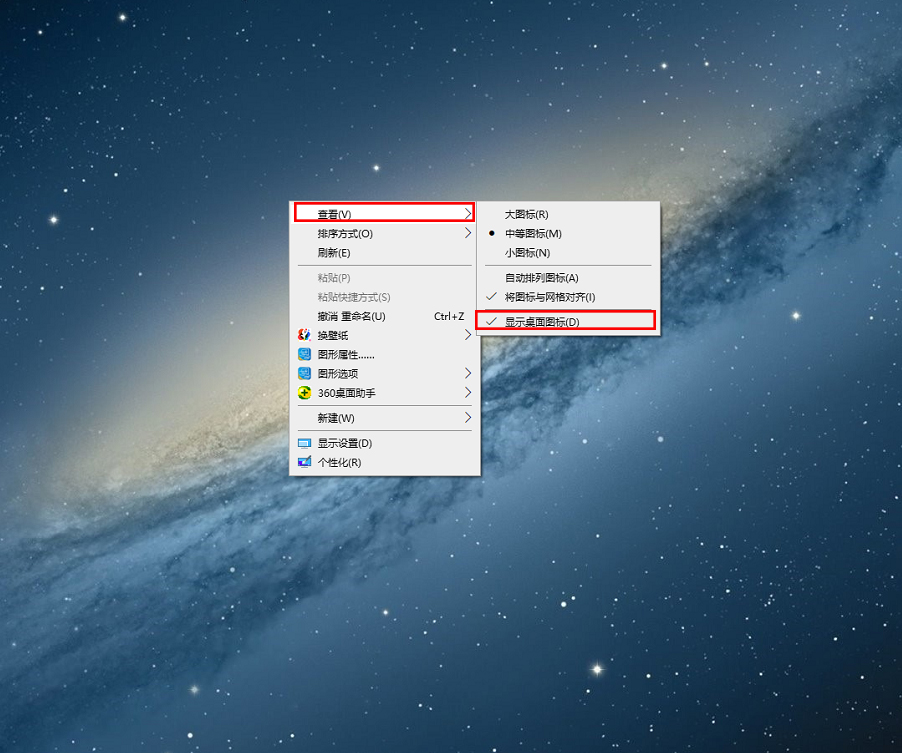Click the 换壁纸 menu label
This screenshot has height=753, width=902.
332,335
